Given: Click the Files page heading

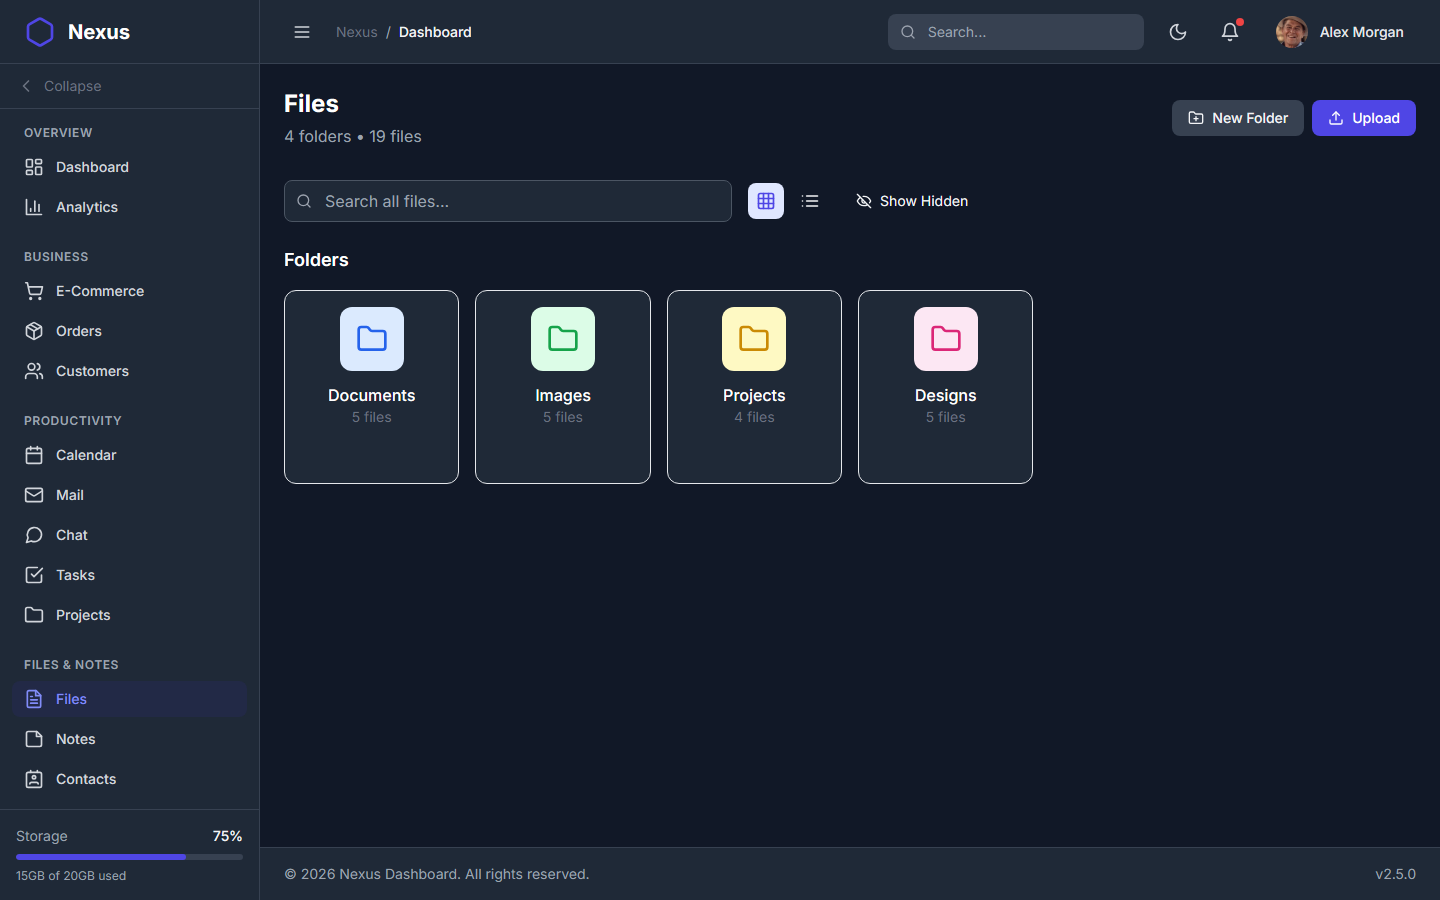Looking at the screenshot, I should point(311,104).
